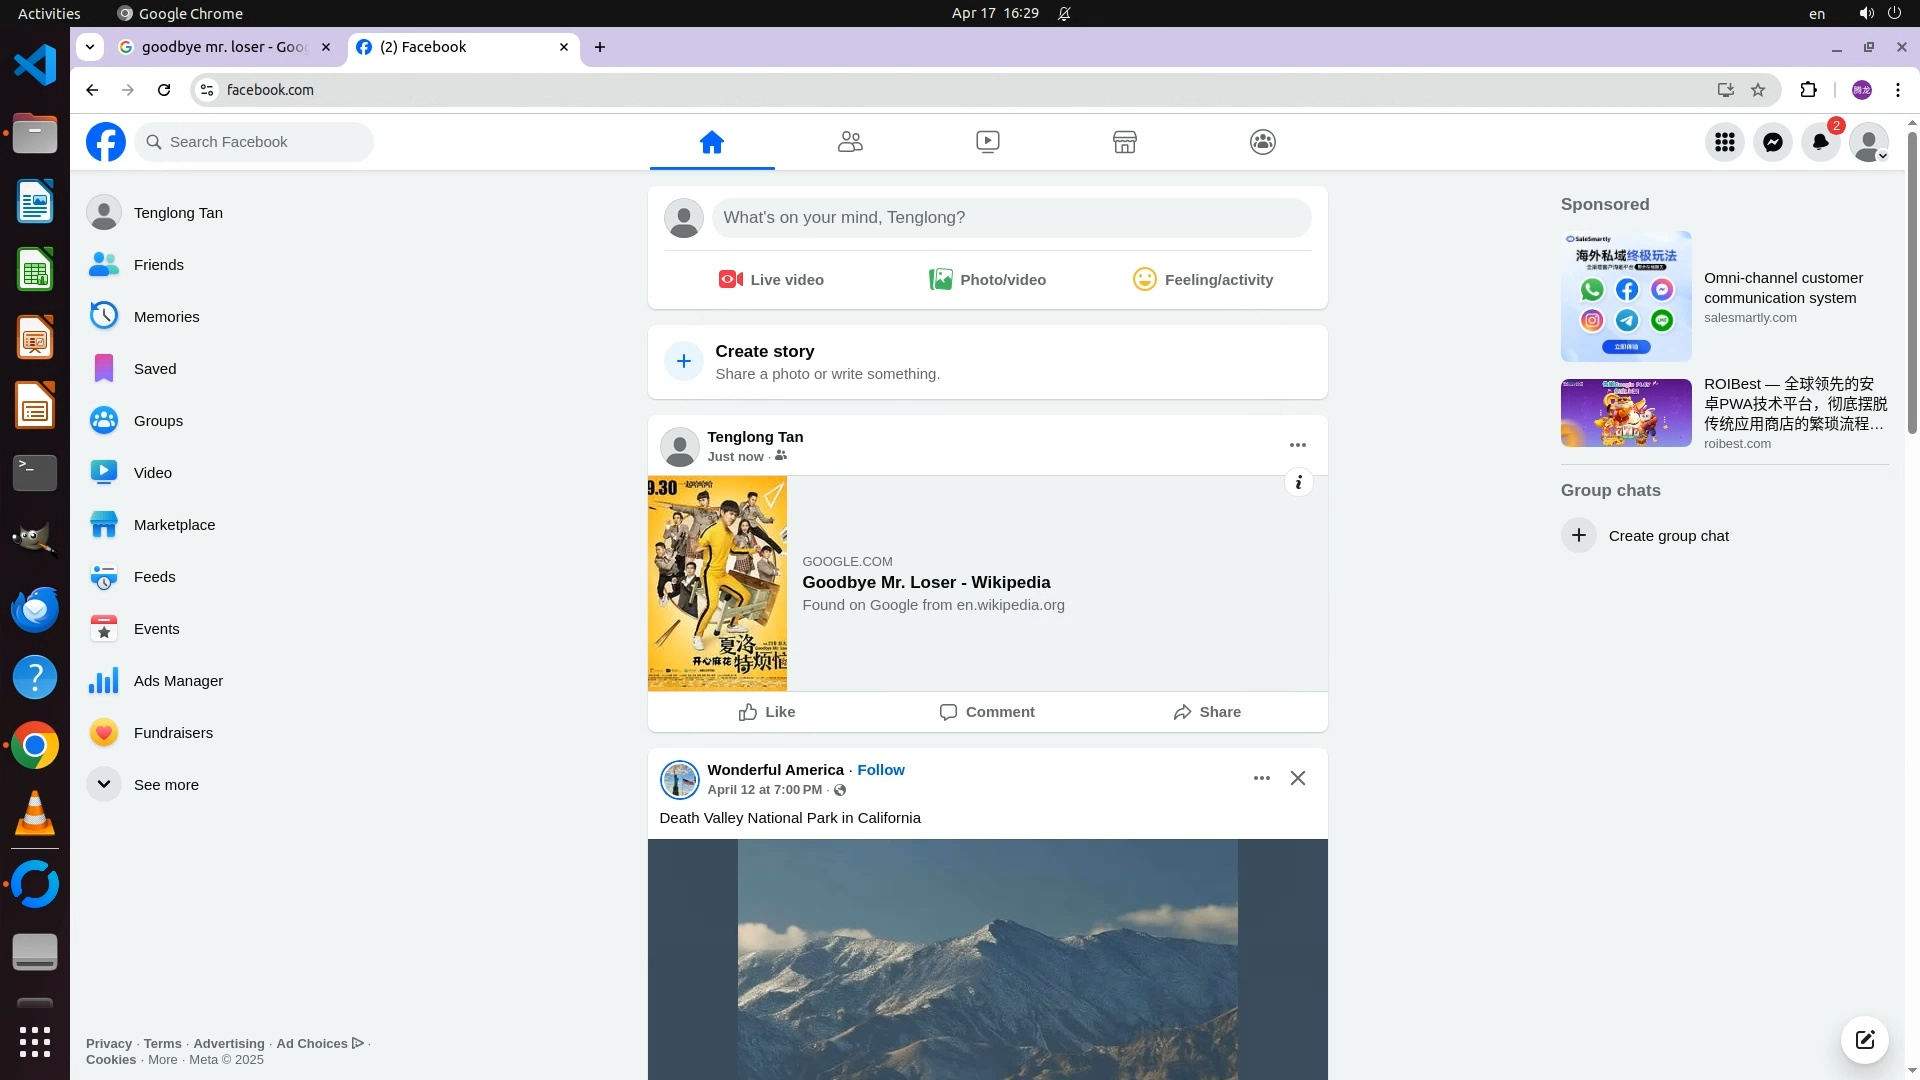Image resolution: width=1920 pixels, height=1080 pixels.
Task: Like Tenglong Tan's post
Action: coord(767,712)
